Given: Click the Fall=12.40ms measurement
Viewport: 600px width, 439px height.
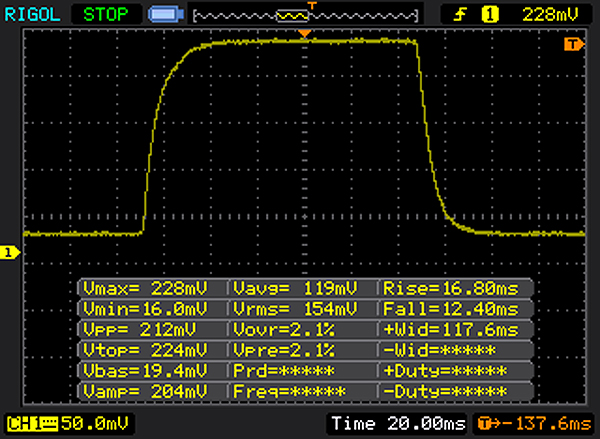Looking at the screenshot, I should click(x=451, y=308).
